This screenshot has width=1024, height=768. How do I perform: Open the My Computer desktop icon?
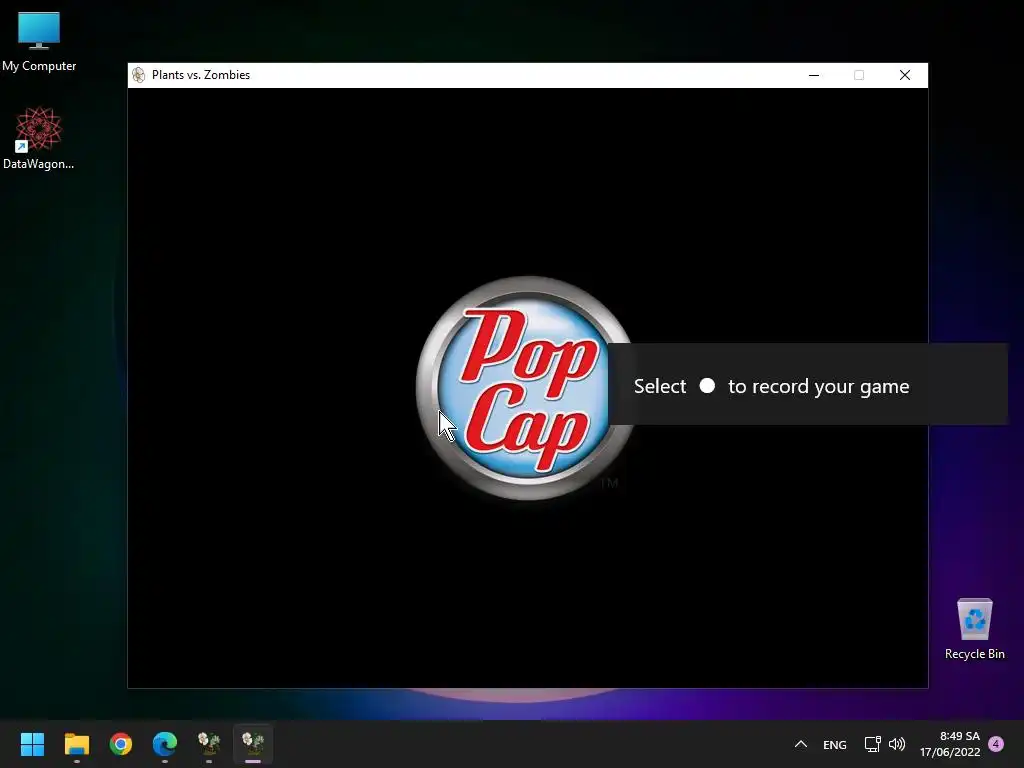tap(39, 41)
